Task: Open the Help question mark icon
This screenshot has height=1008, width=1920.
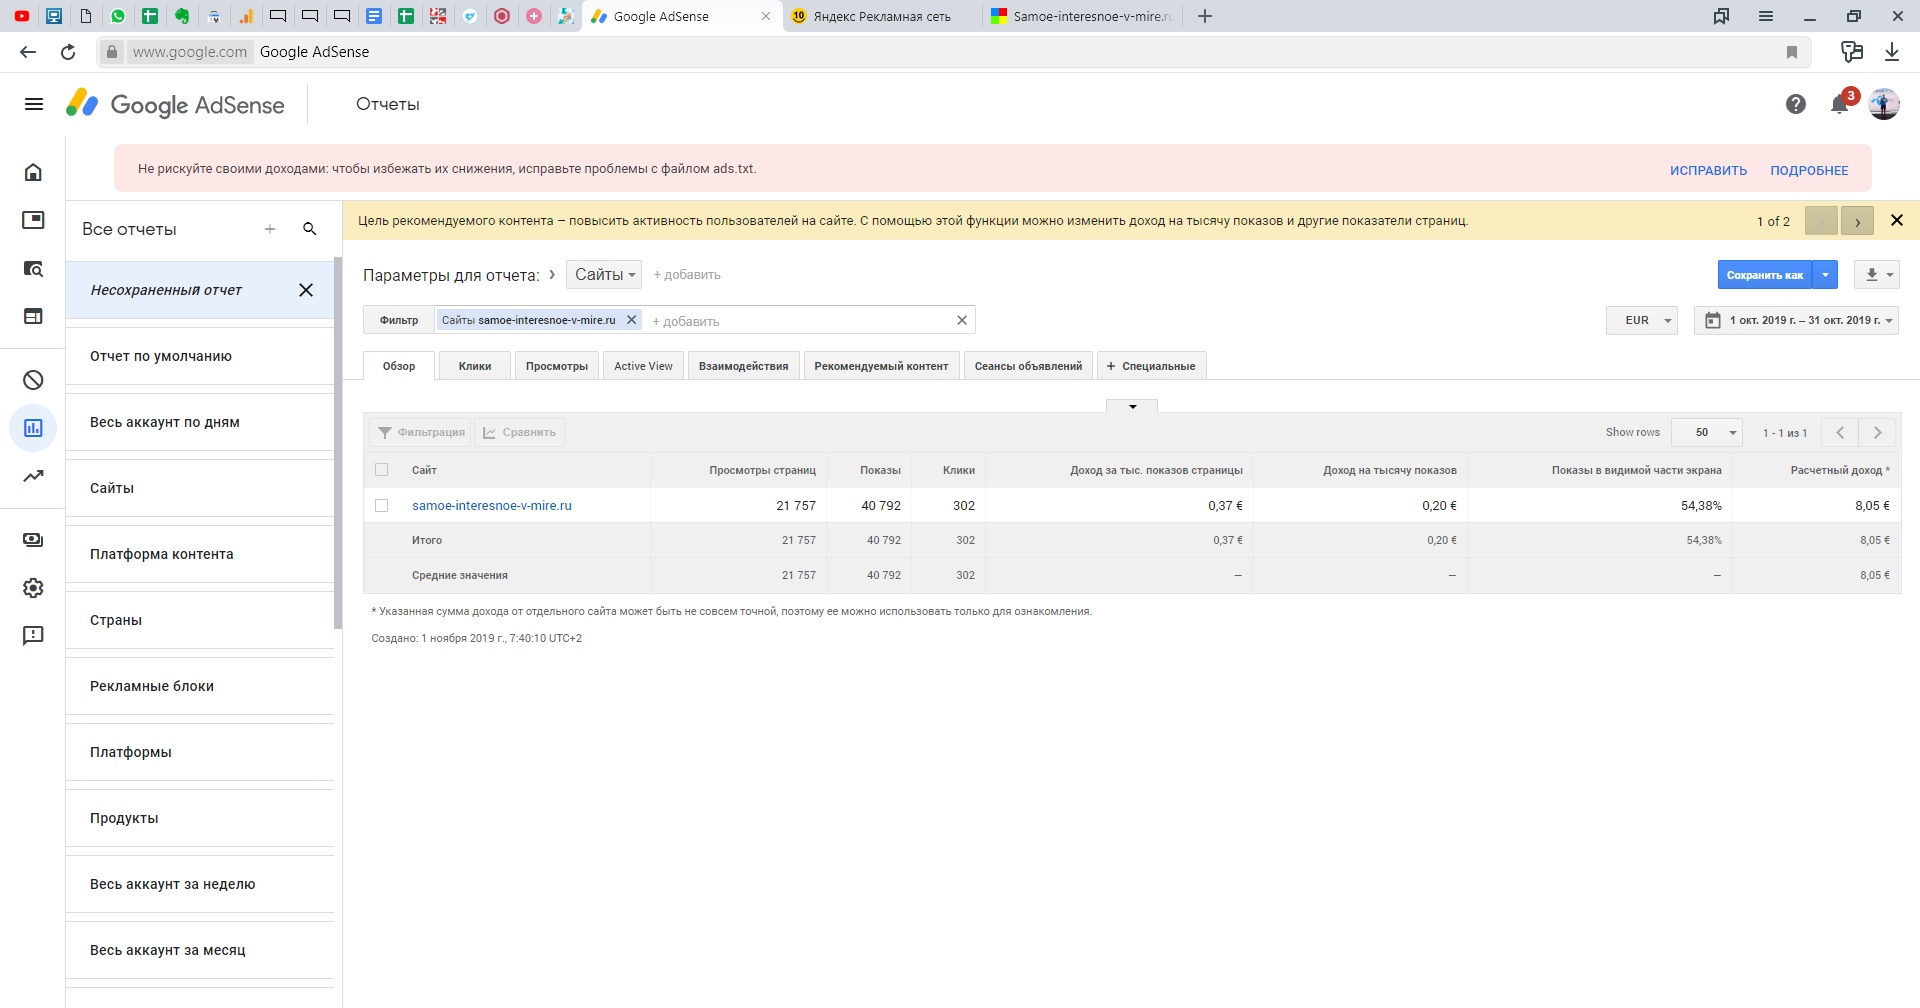Action: coord(1796,104)
